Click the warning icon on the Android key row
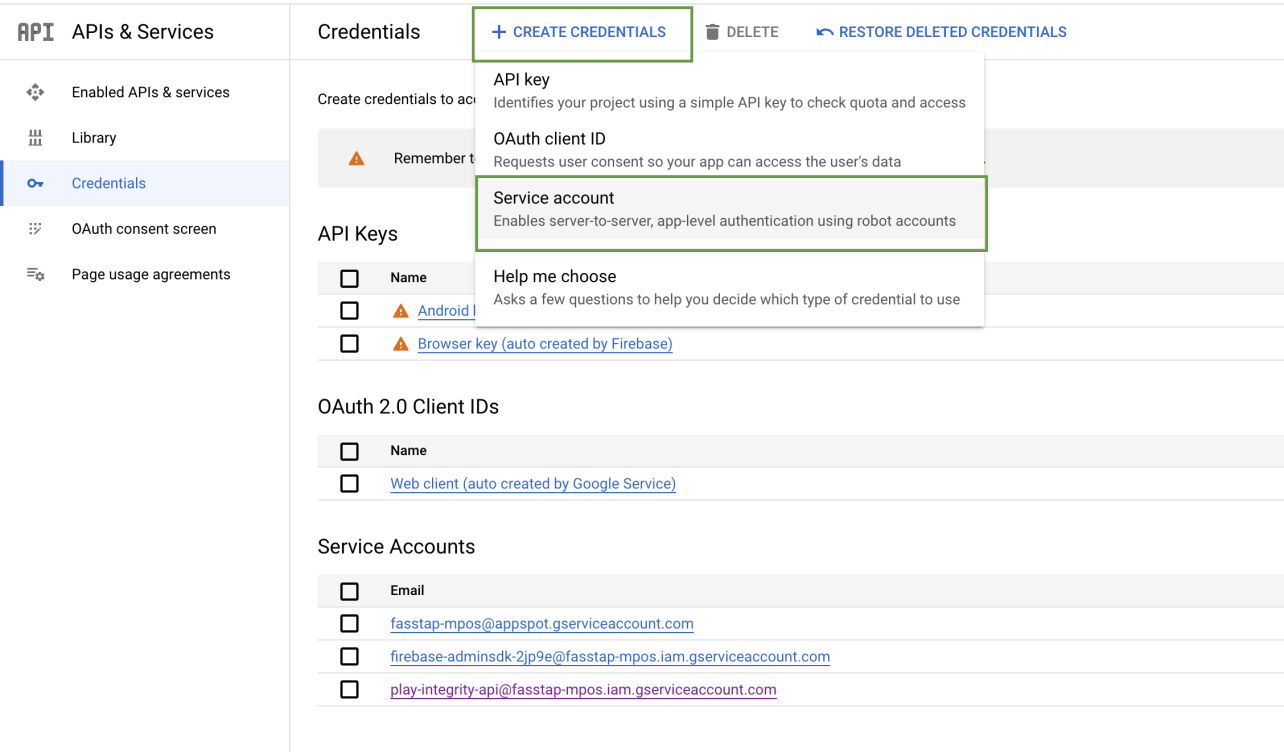Image resolution: width=1284 pixels, height=752 pixels. tap(401, 311)
